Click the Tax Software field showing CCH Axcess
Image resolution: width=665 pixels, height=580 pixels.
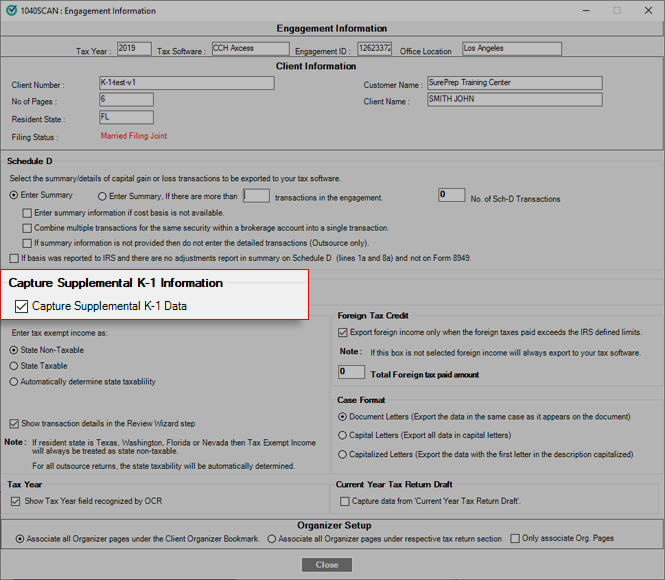(x=251, y=48)
